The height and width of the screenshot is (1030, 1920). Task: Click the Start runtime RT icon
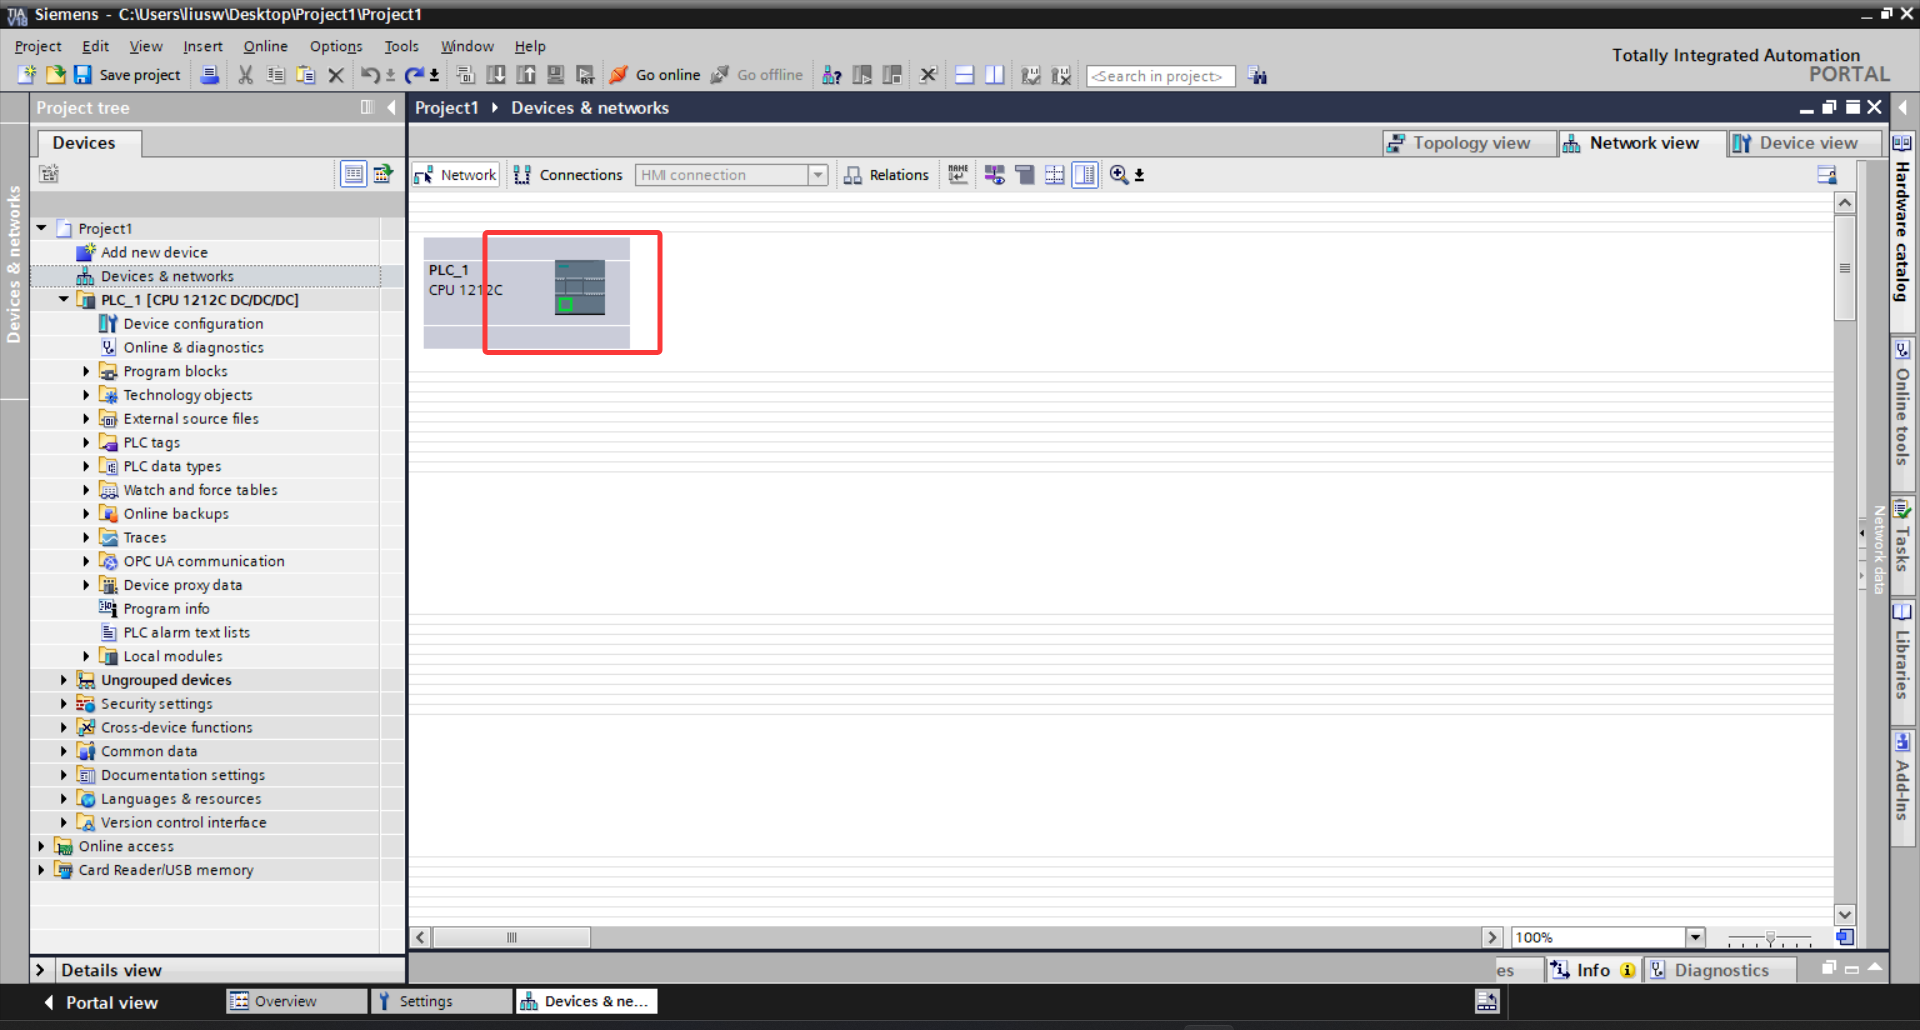586,75
